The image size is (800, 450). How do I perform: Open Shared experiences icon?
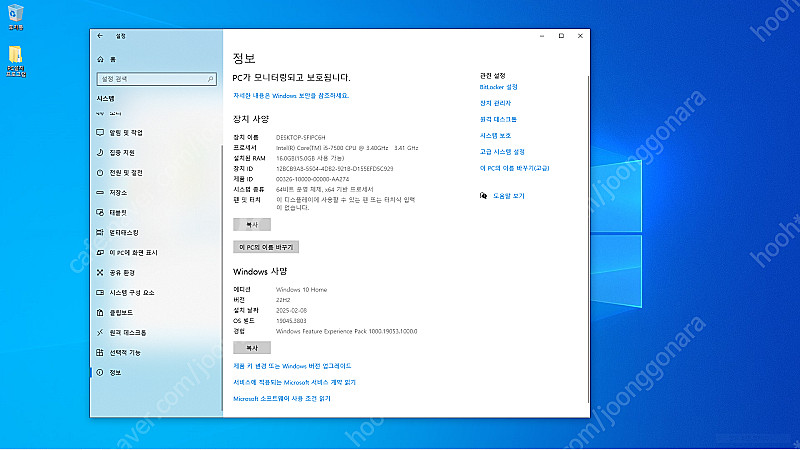point(100,272)
